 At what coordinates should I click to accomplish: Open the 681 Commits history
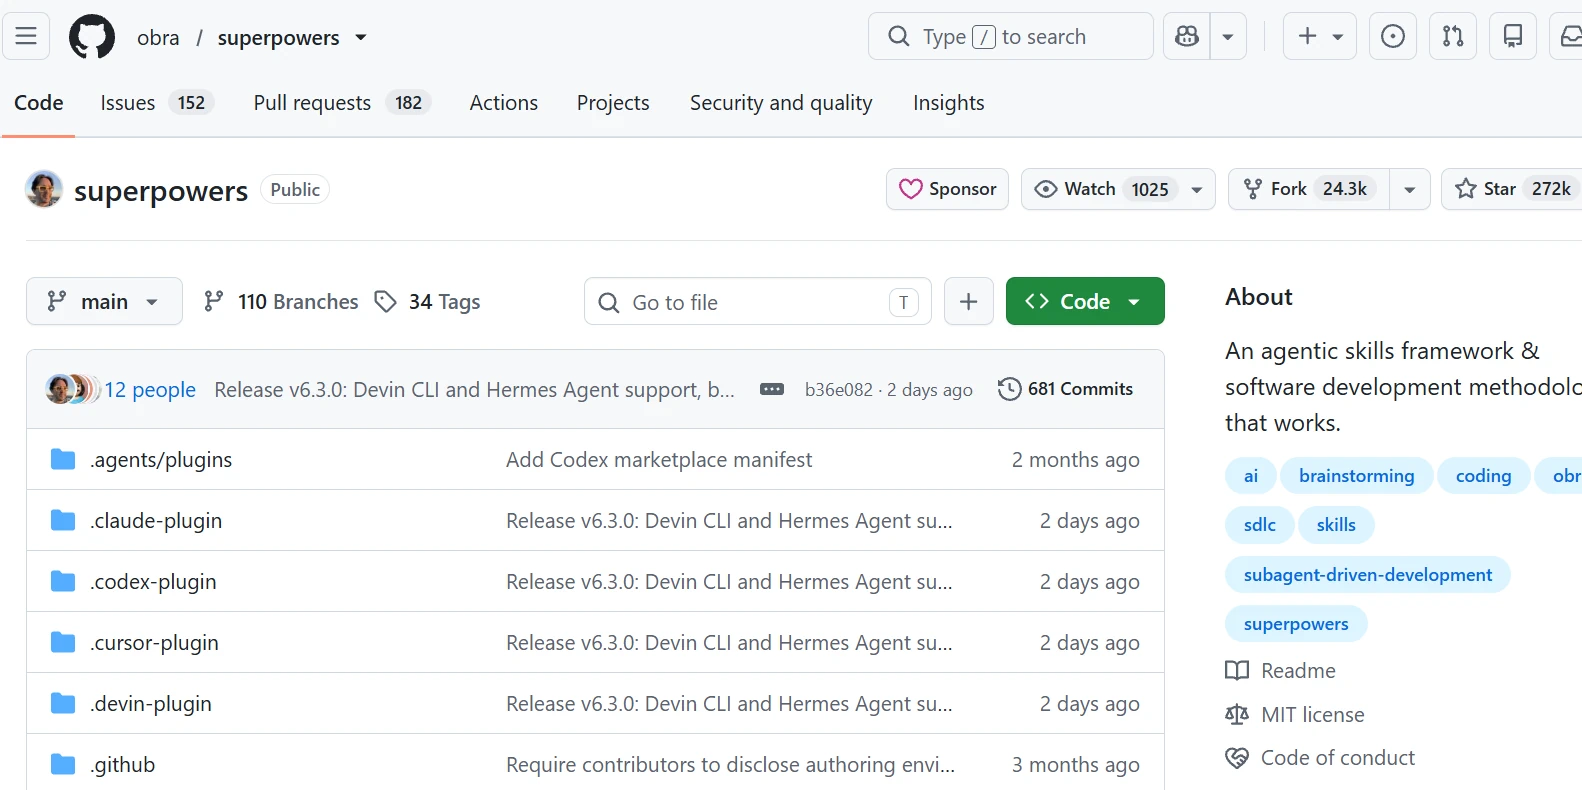pos(1066,389)
